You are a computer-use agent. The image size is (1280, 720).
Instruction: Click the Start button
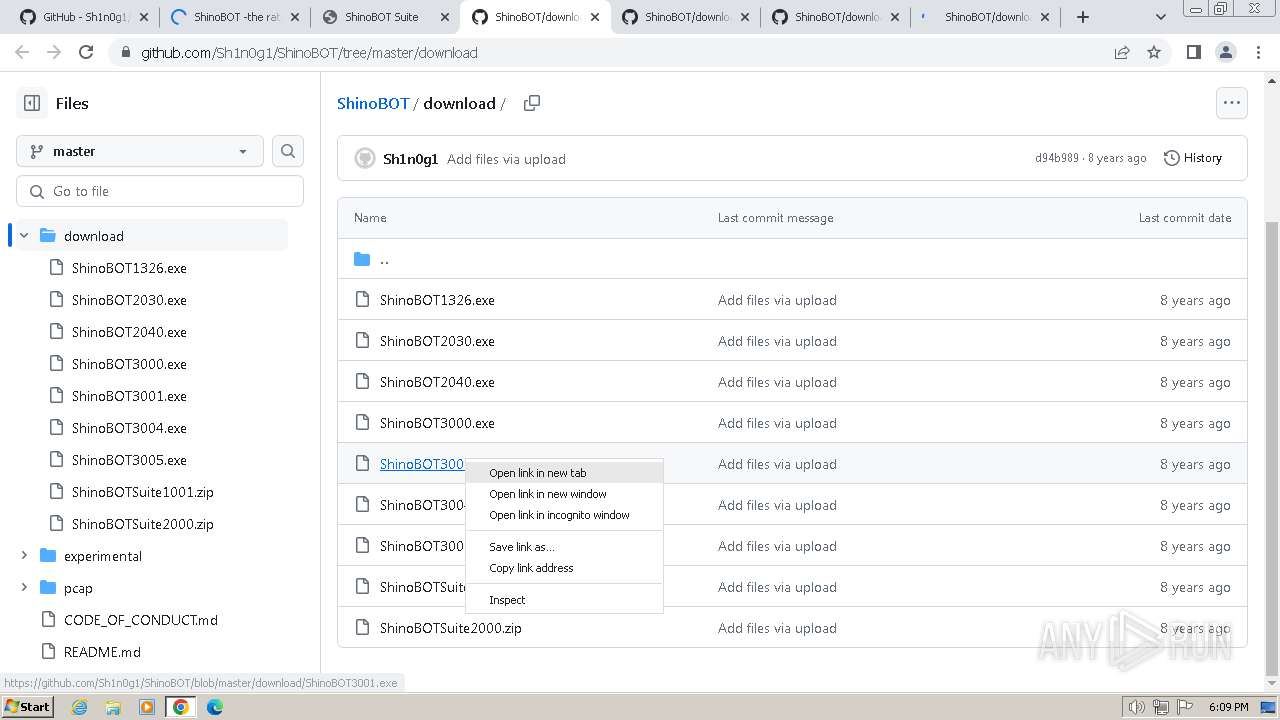coord(28,707)
